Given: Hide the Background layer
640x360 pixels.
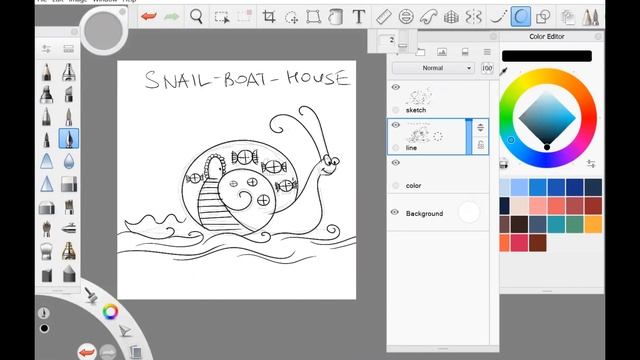Looking at the screenshot, I should 395,212.
